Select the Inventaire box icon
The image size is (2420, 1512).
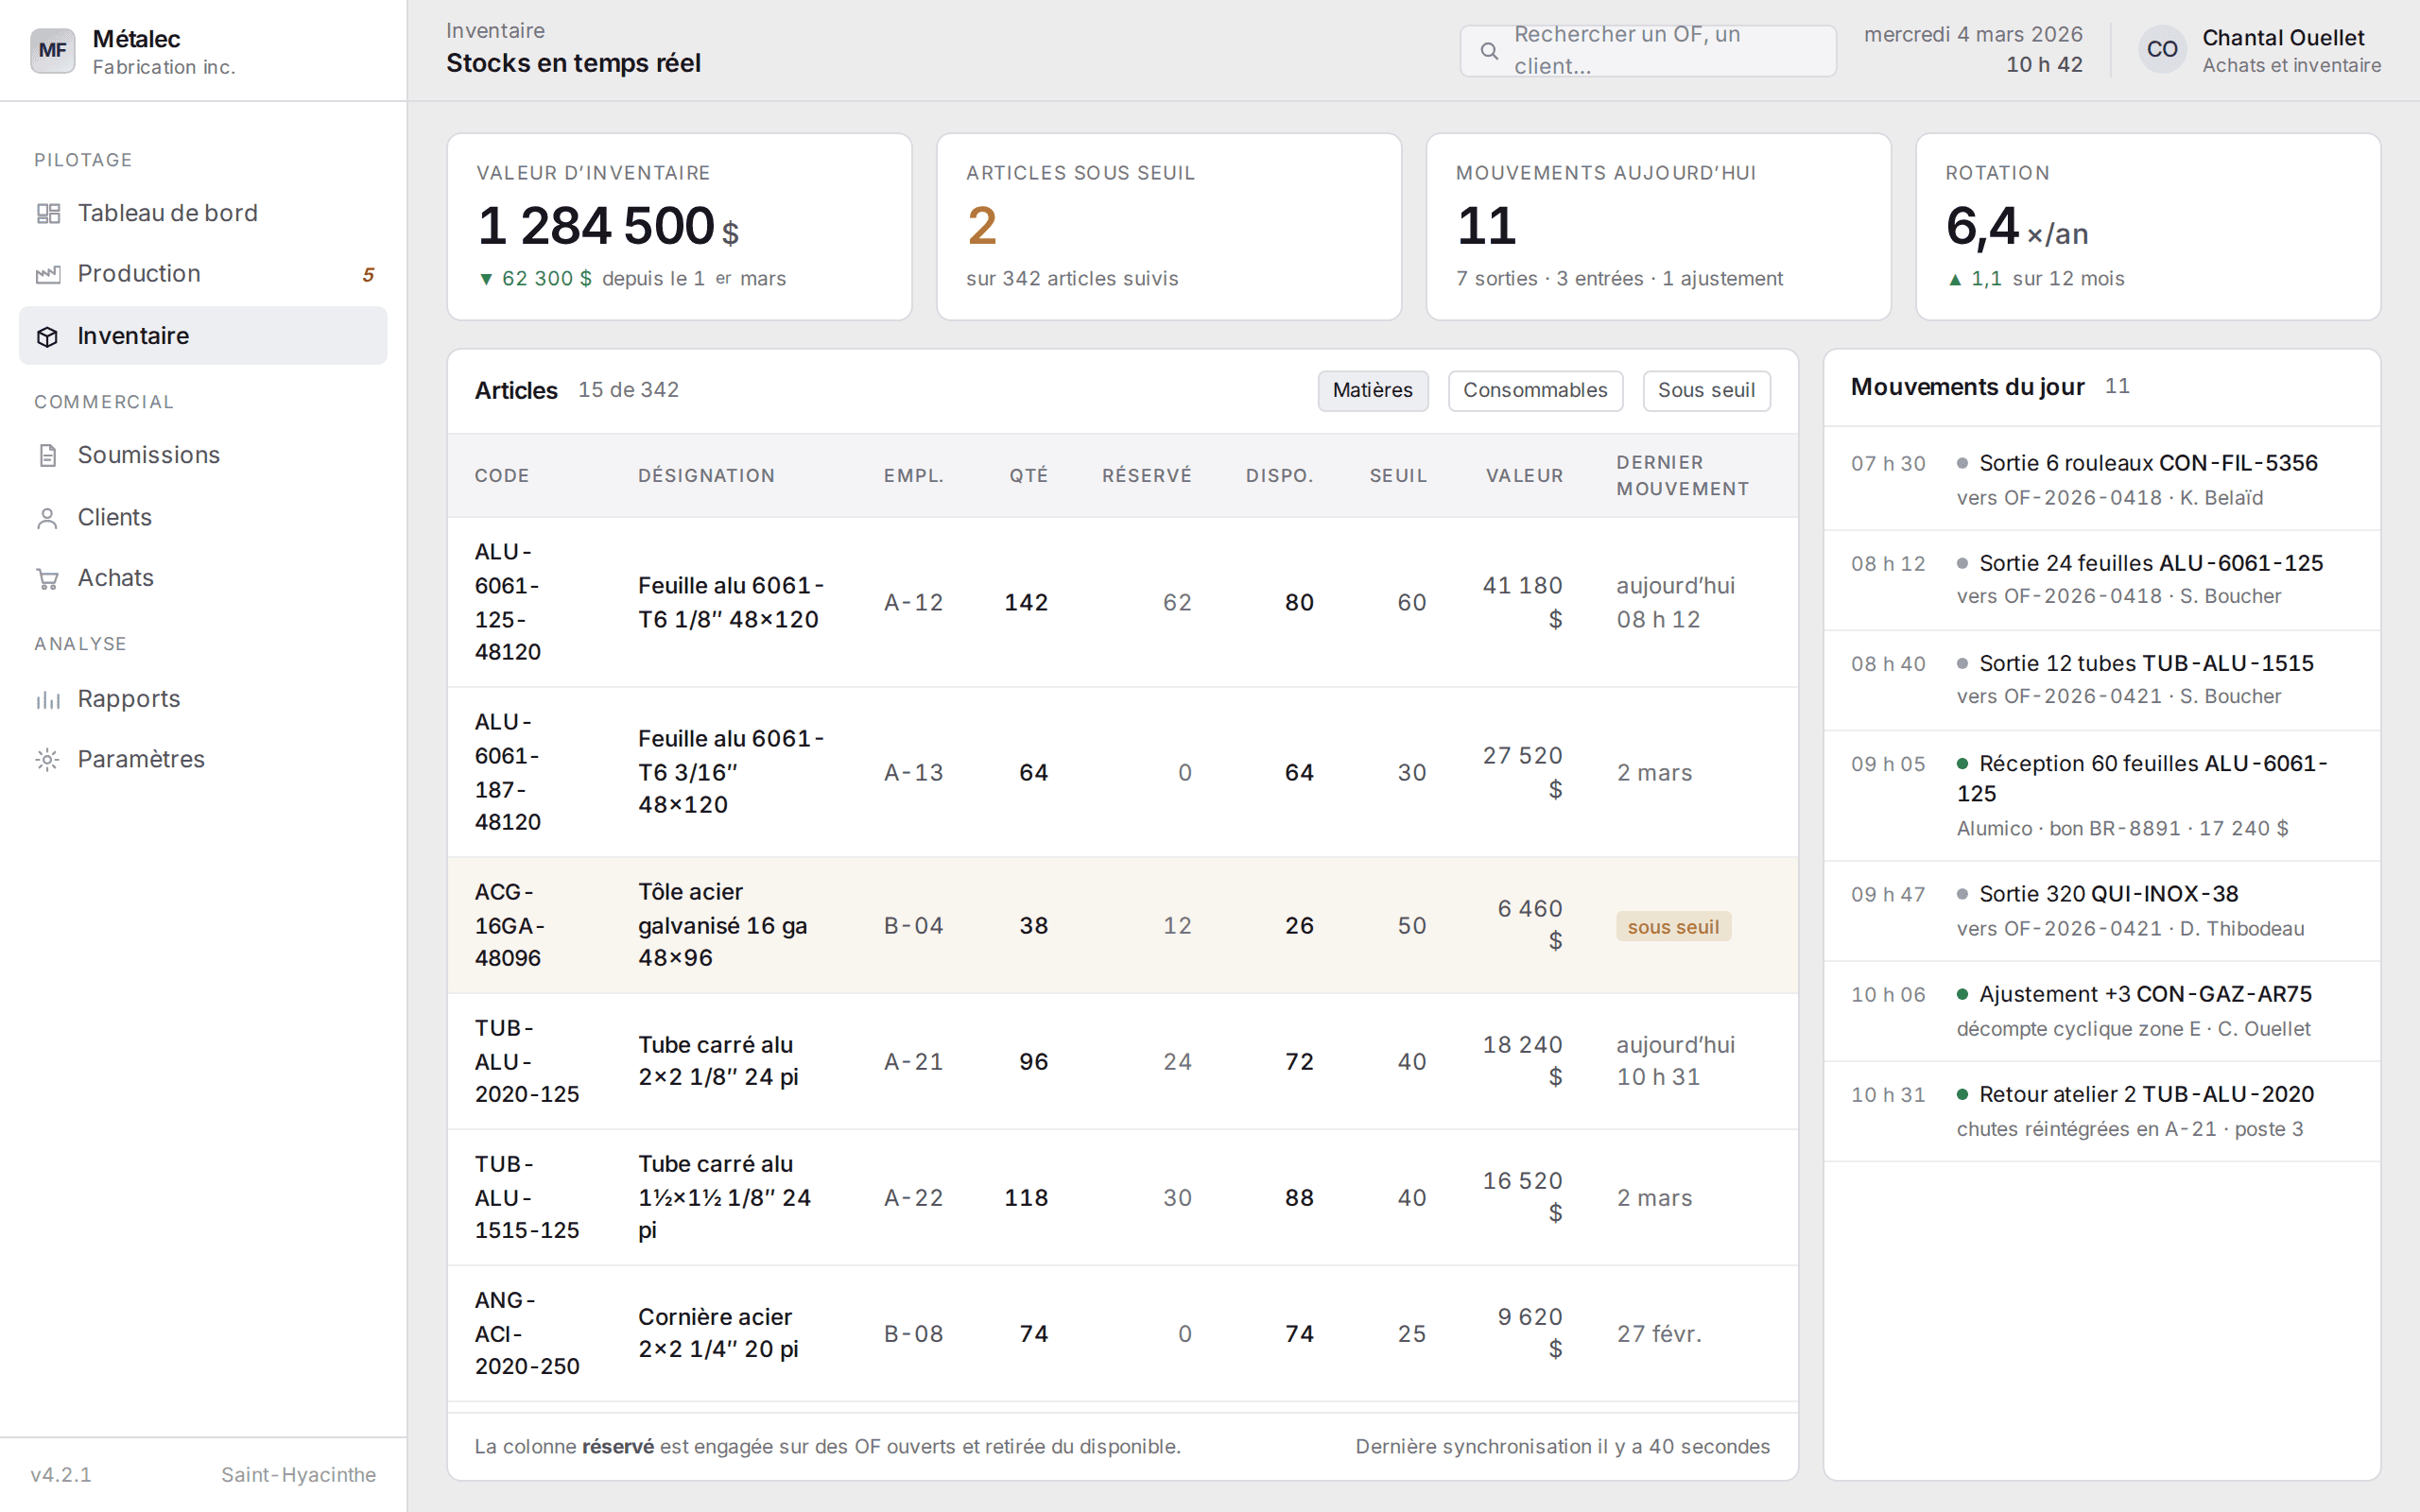[47, 336]
